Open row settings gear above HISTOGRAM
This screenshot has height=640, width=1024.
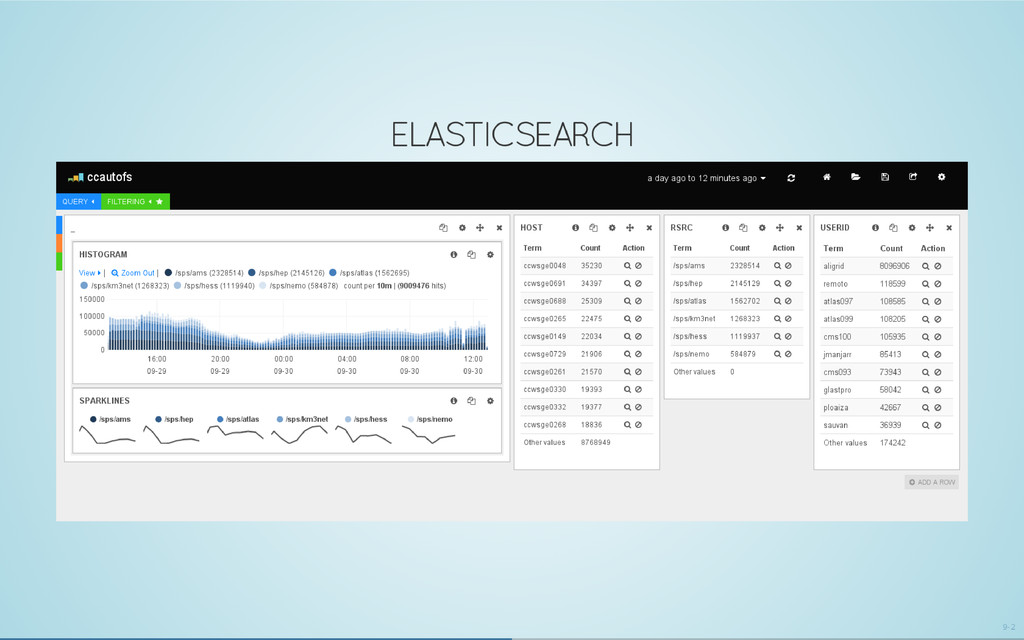[x=462, y=228]
